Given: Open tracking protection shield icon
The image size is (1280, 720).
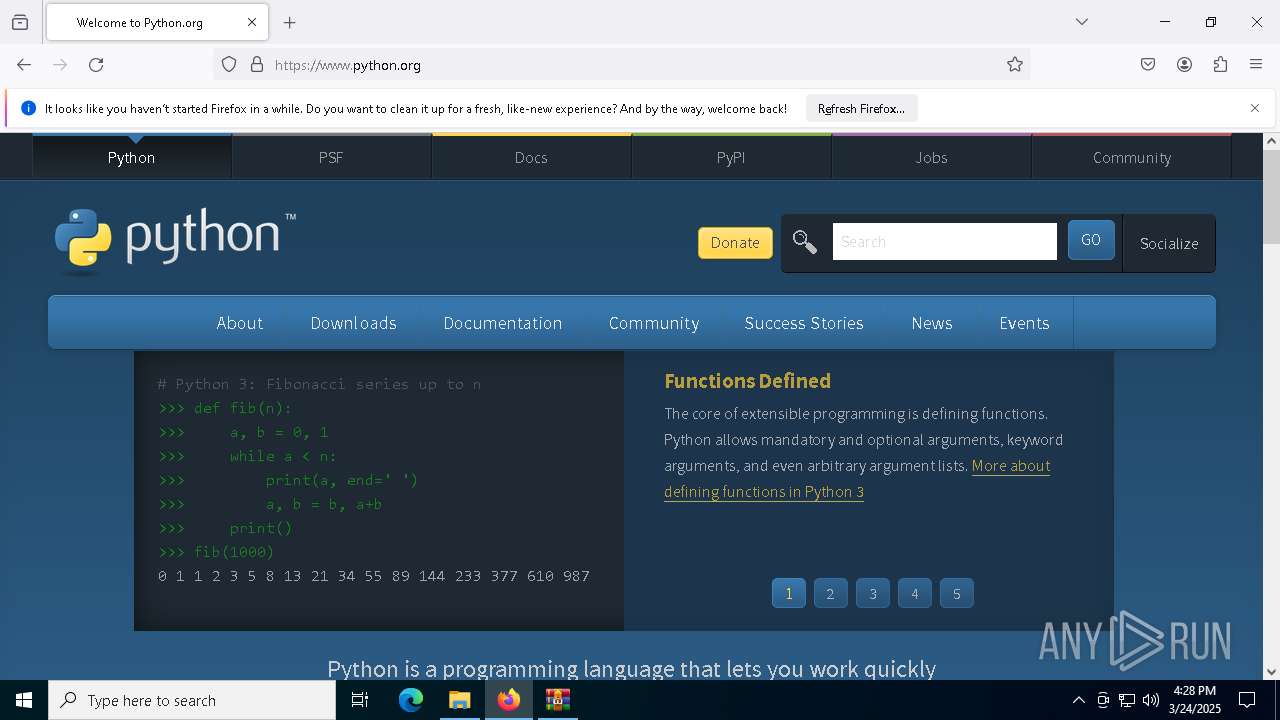Looking at the screenshot, I should (229, 65).
